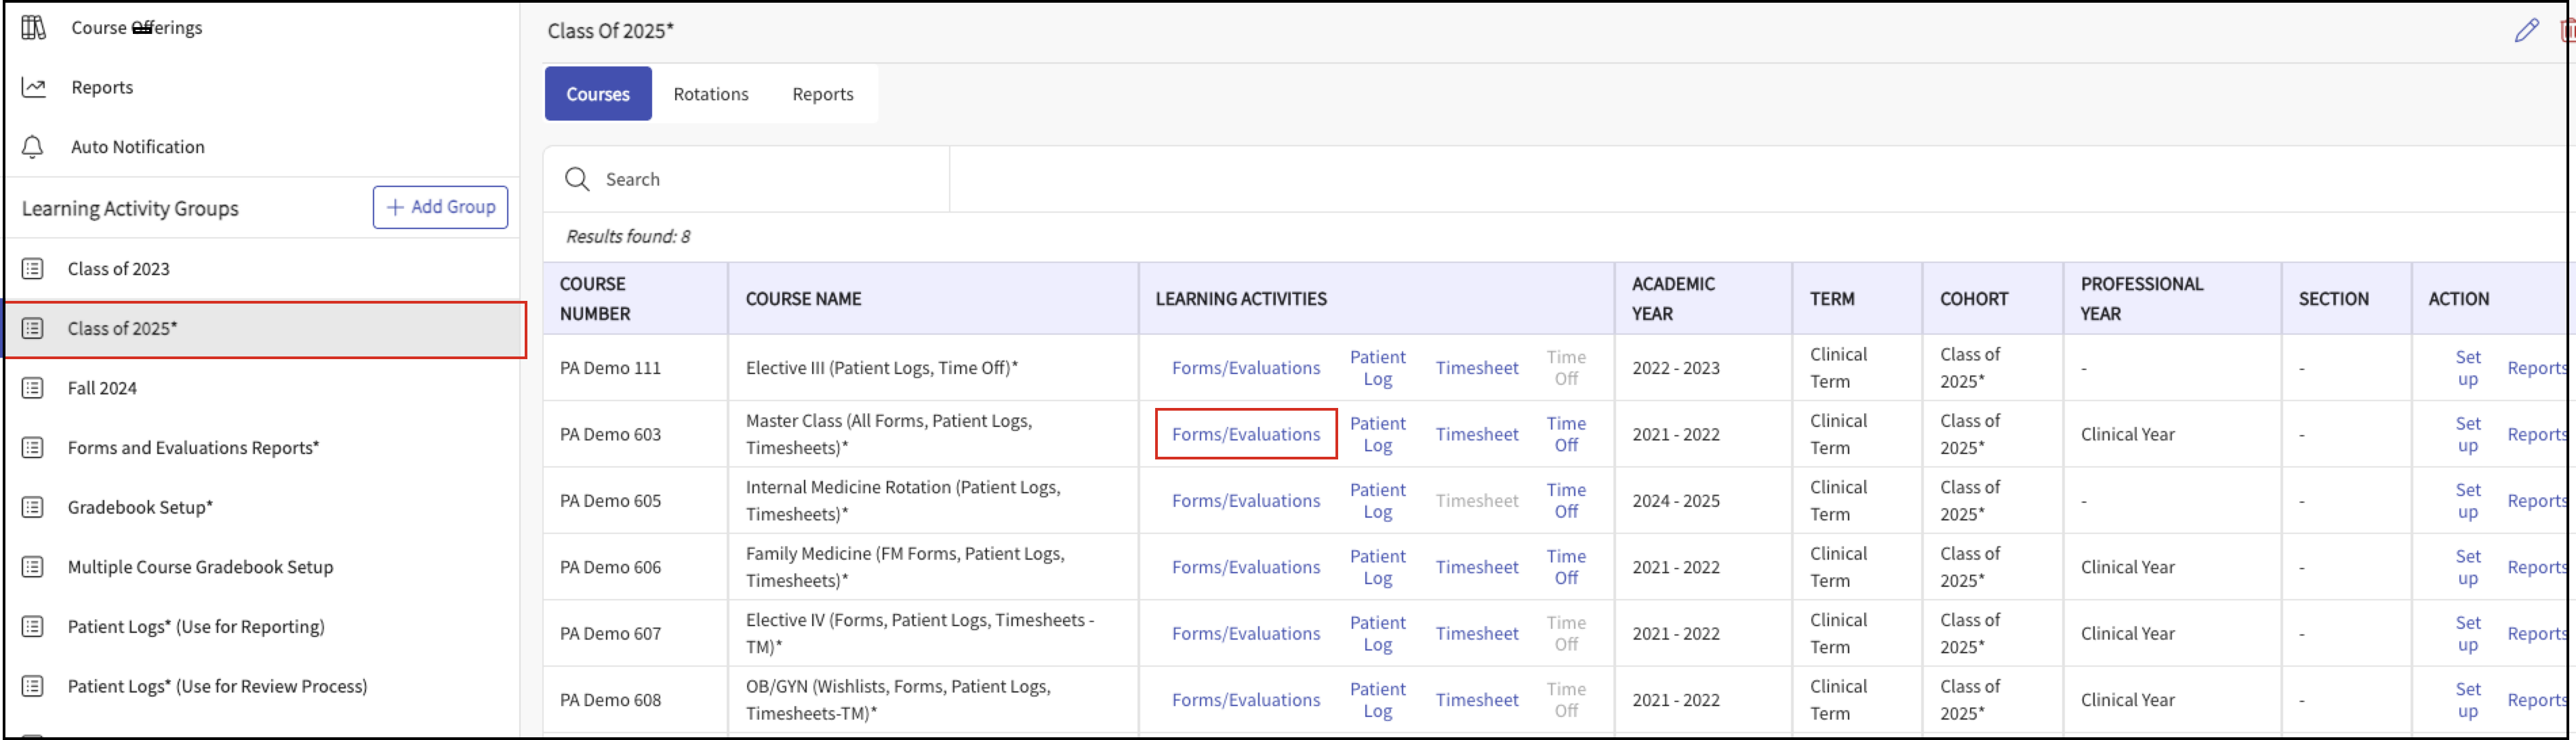Viewport: 2576px width, 740px height.
Task: Open Timesheet link for PA Demo 606
Action: [1476, 567]
